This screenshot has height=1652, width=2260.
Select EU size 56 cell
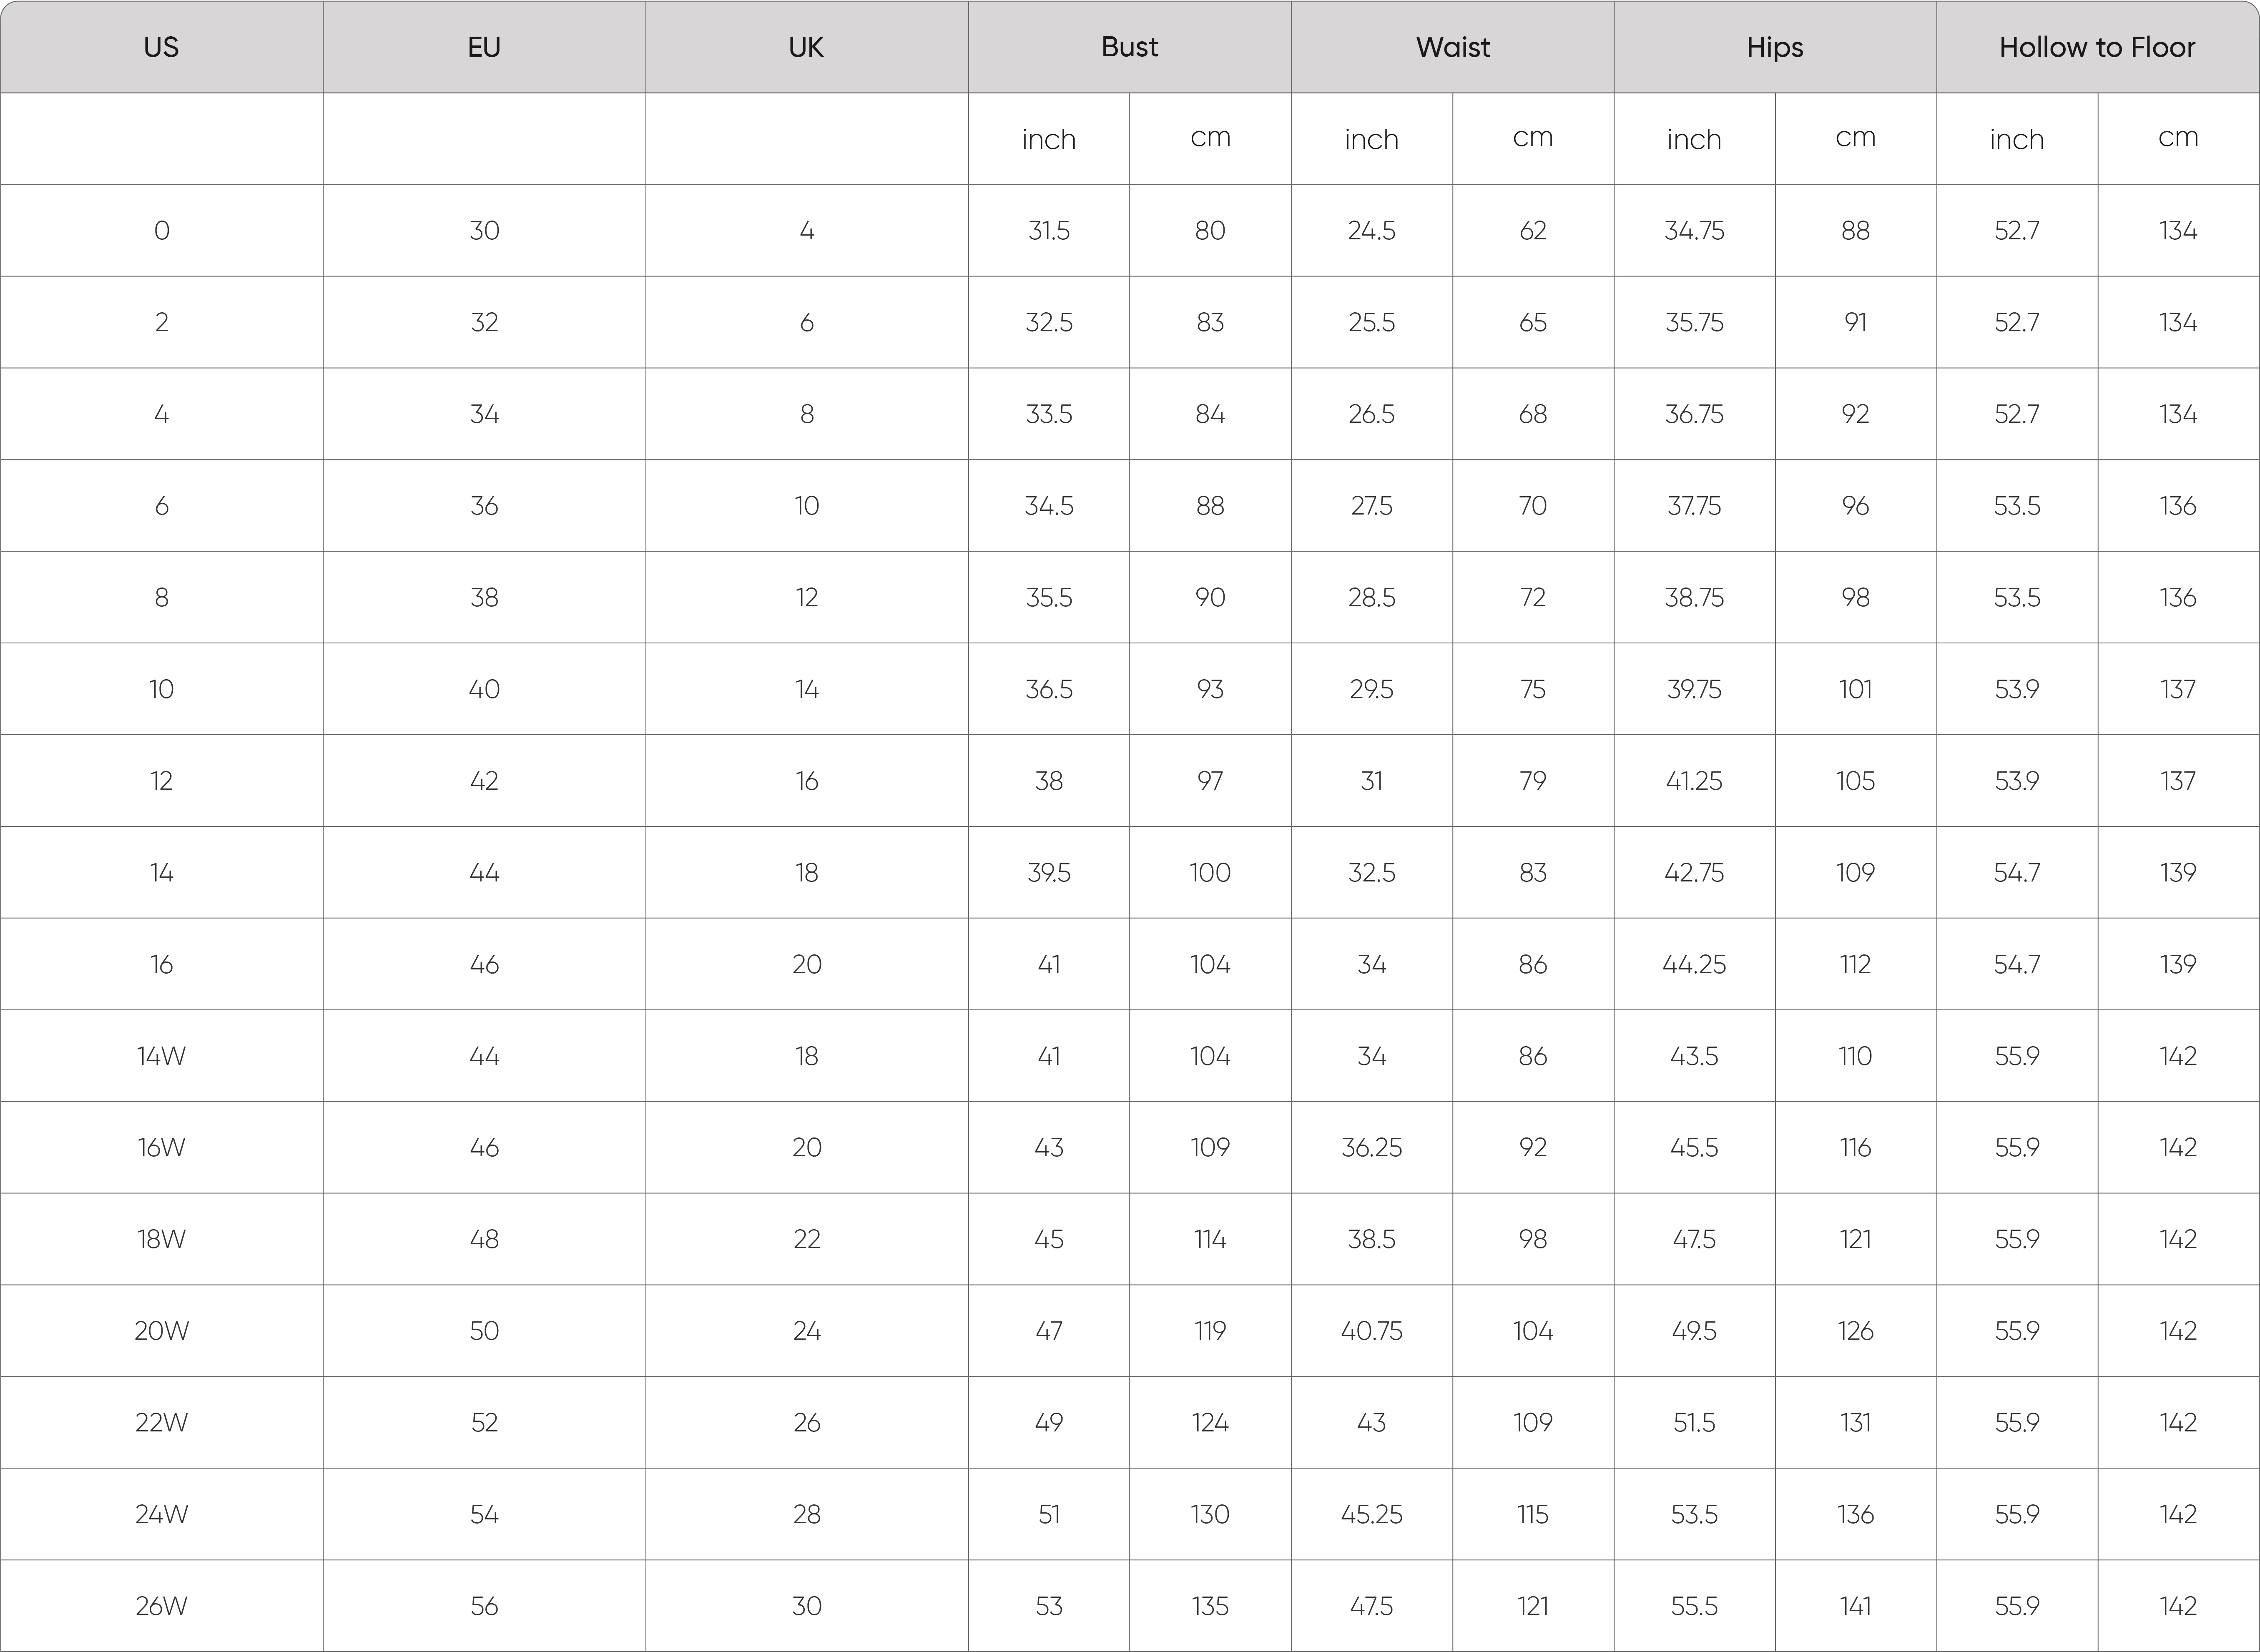tap(484, 1606)
